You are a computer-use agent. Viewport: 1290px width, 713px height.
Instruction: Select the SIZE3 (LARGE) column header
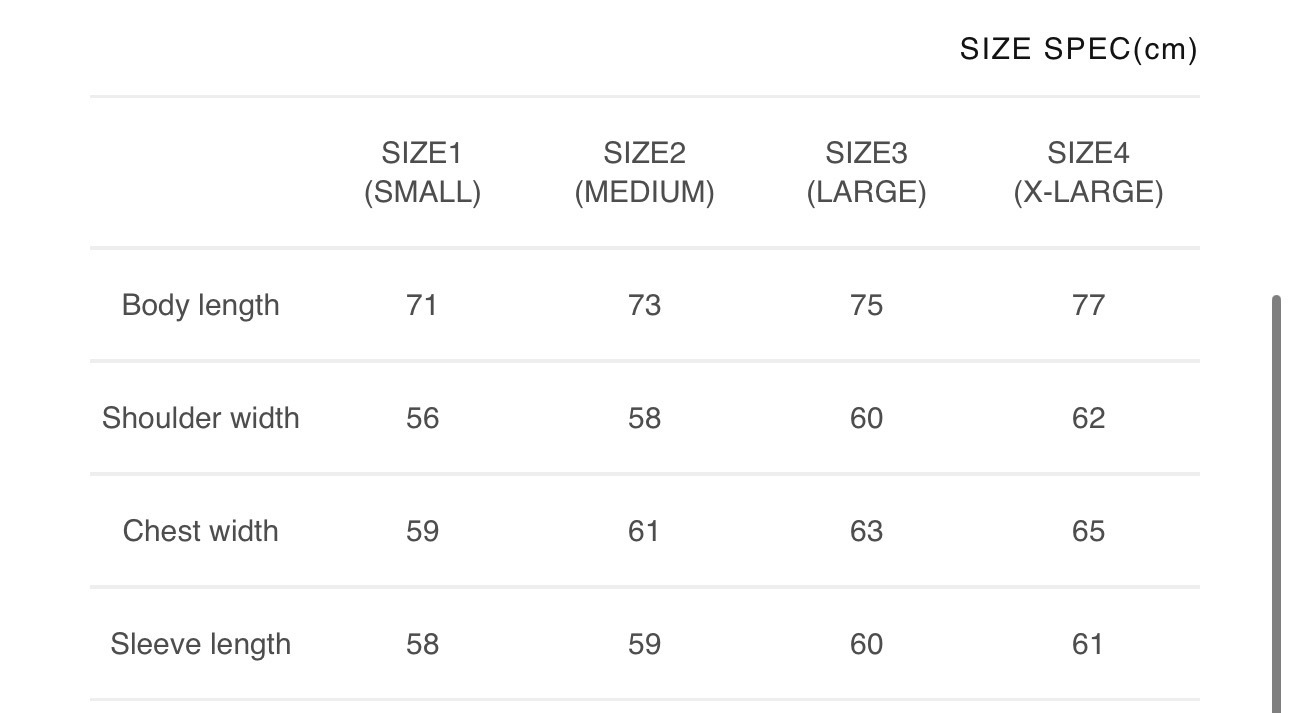click(x=866, y=173)
